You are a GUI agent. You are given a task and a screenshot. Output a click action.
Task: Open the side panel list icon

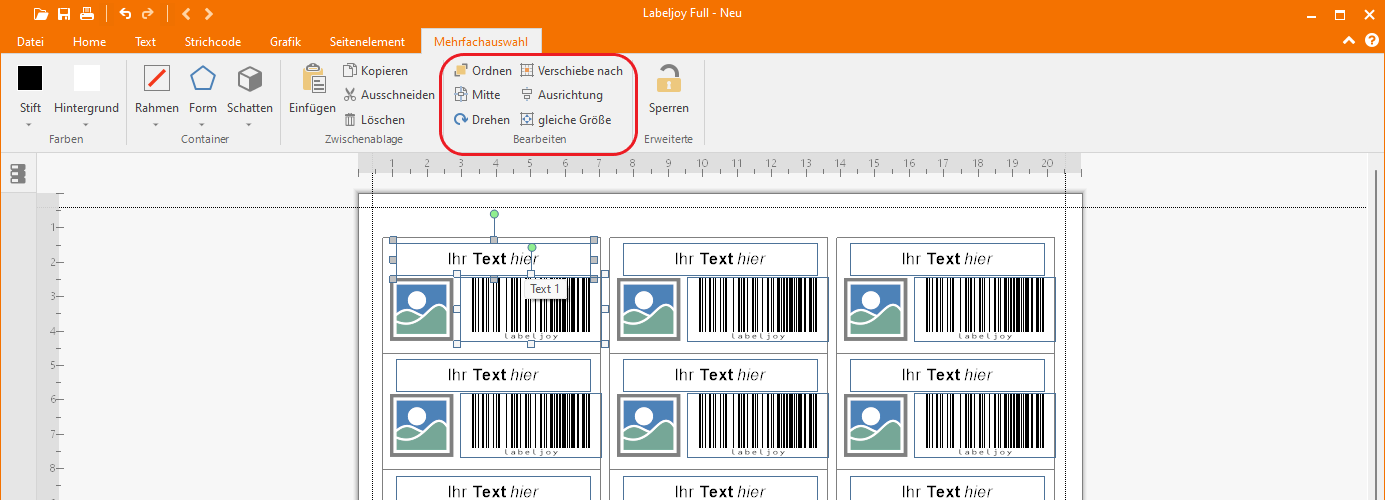point(17,174)
